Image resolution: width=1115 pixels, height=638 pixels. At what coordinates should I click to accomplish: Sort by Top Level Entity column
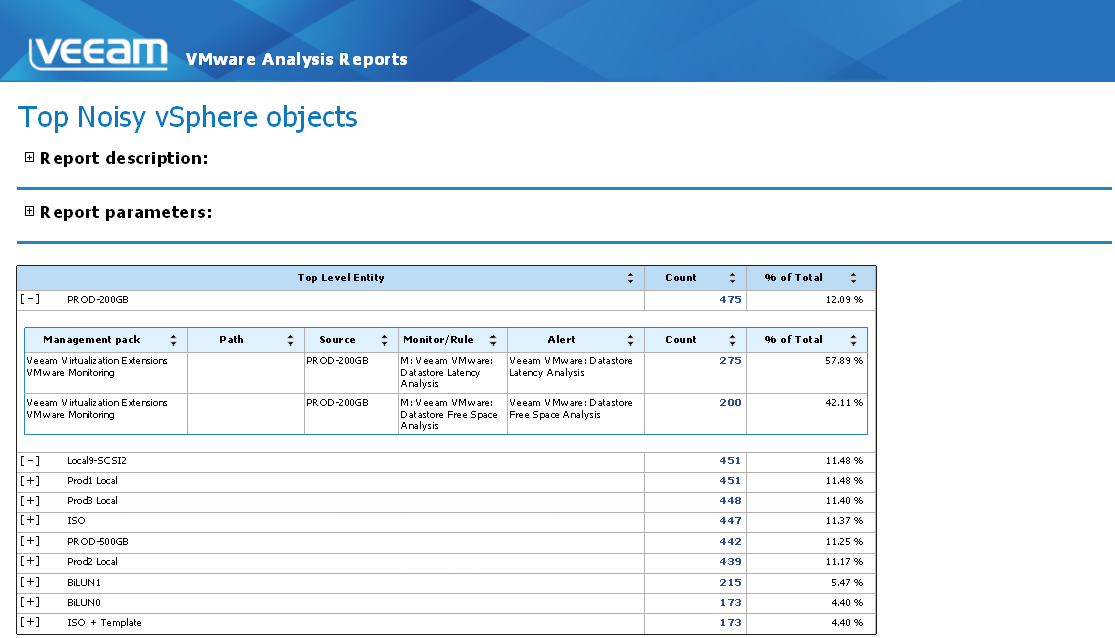pos(630,278)
